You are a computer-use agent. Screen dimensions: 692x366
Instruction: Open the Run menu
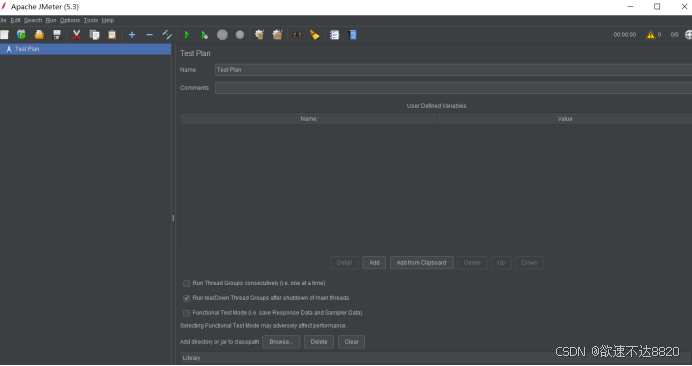click(51, 20)
